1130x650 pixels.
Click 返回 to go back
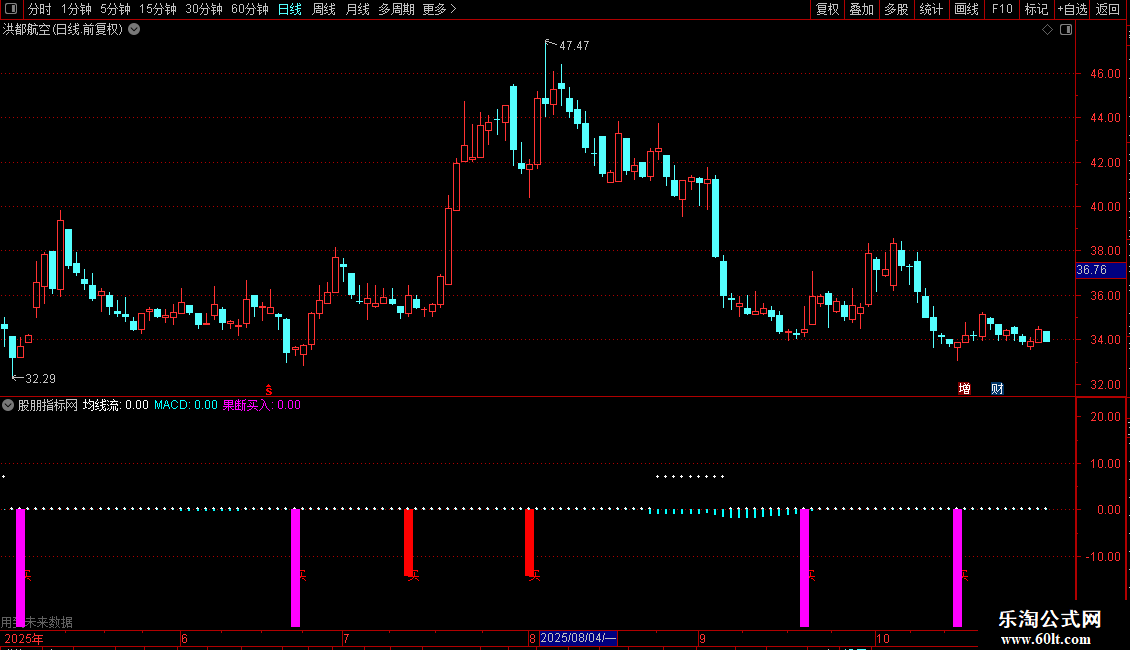1108,9
